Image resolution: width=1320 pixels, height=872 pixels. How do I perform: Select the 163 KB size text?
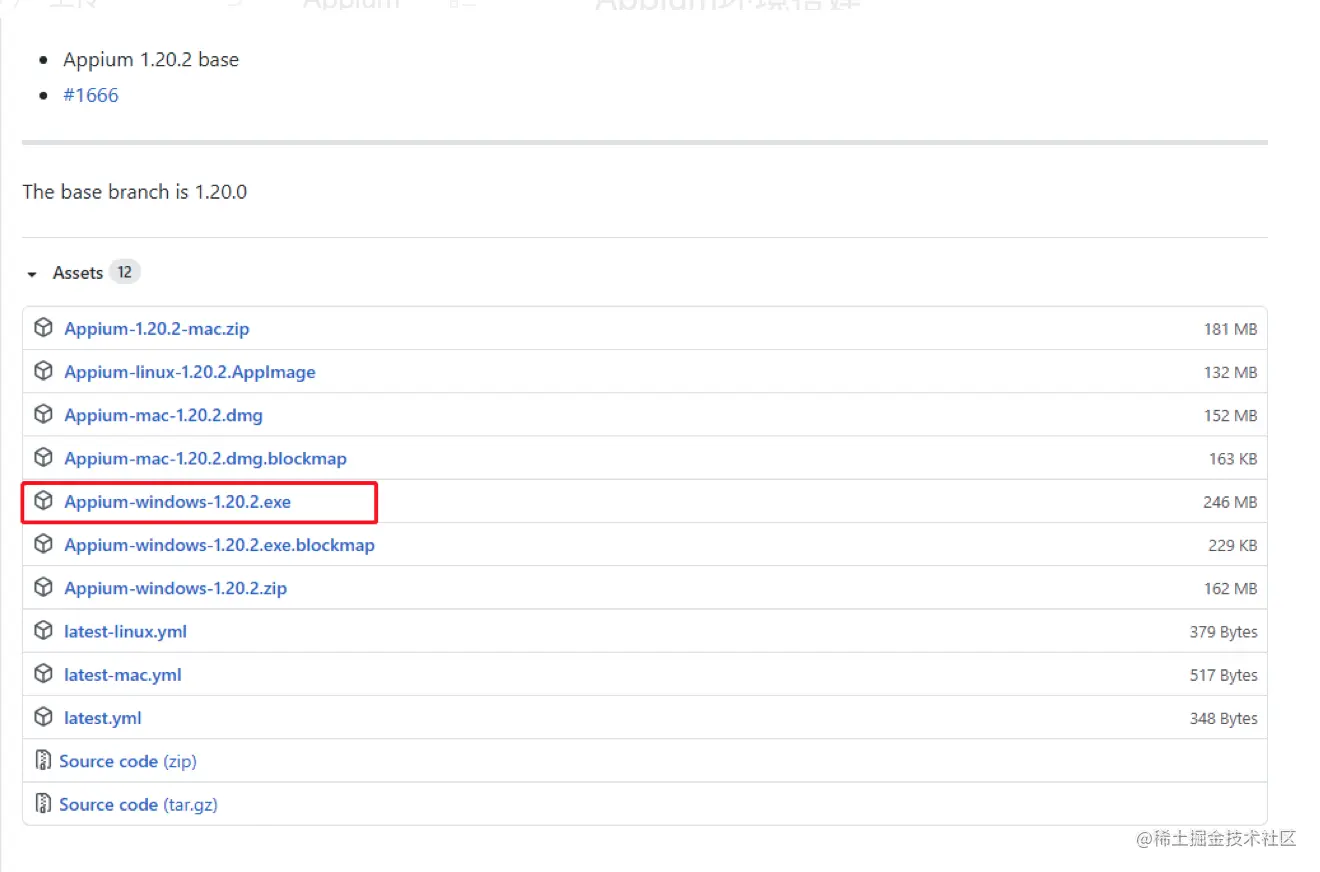point(1233,459)
